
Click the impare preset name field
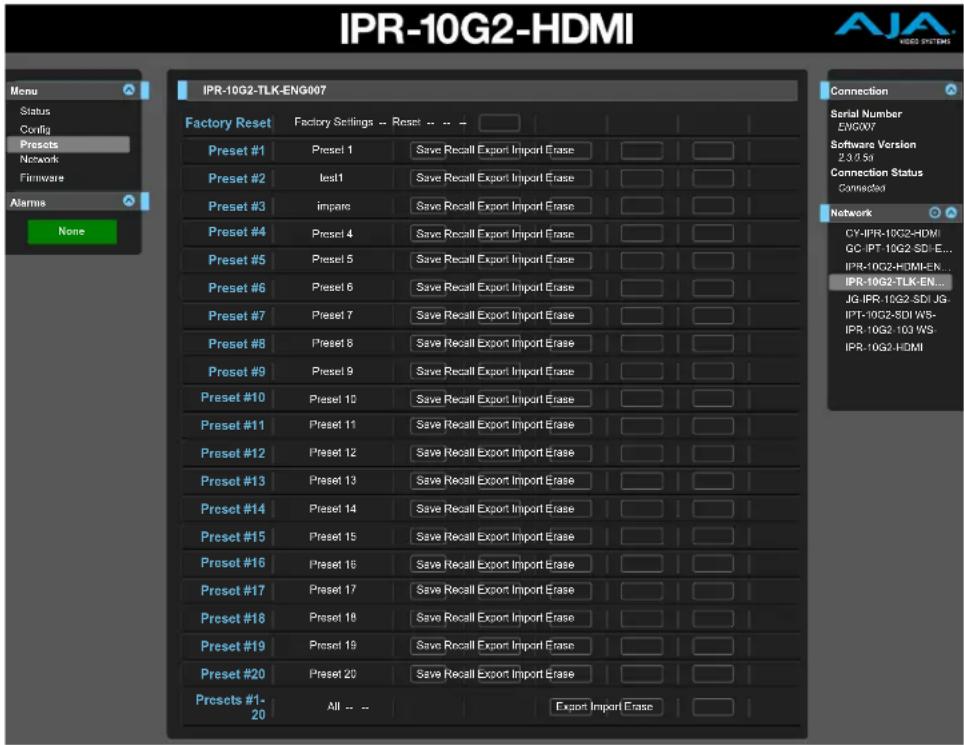pos(334,206)
